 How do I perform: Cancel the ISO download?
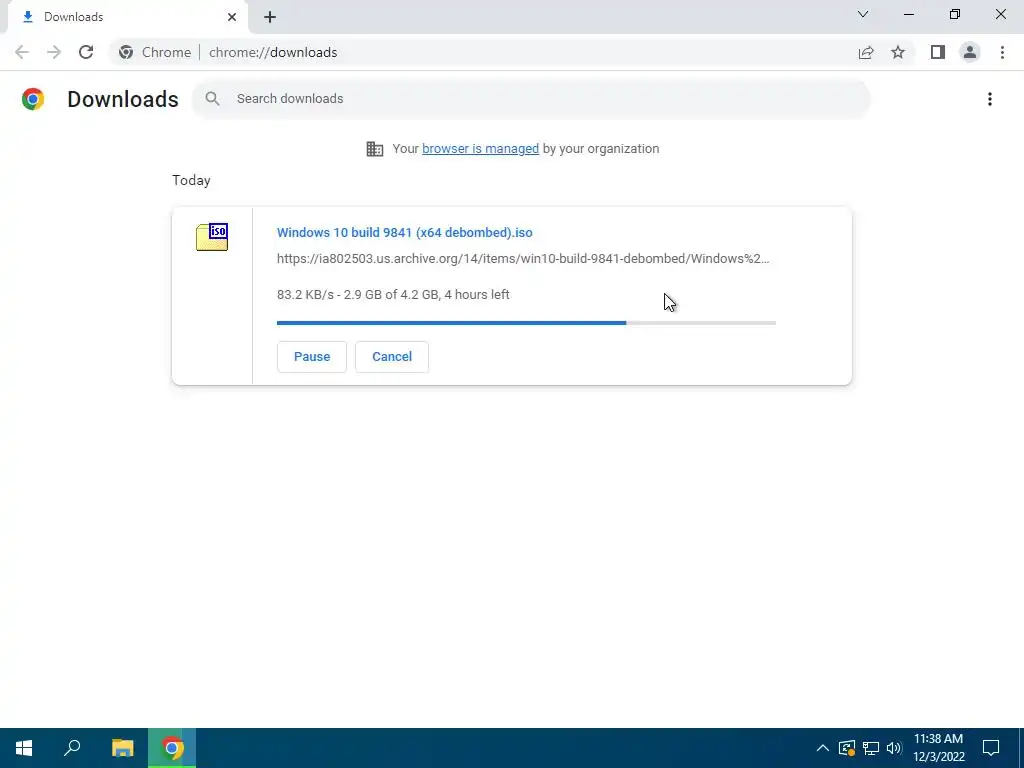pos(392,357)
